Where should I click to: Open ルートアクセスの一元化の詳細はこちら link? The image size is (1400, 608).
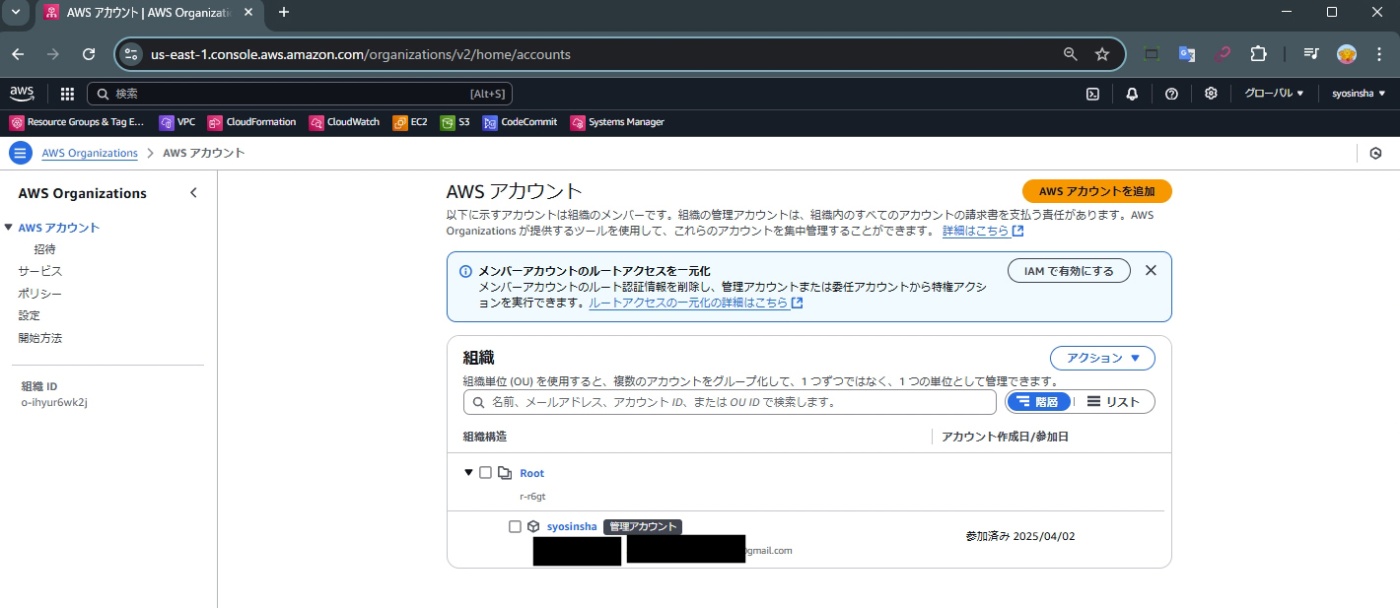pos(696,303)
